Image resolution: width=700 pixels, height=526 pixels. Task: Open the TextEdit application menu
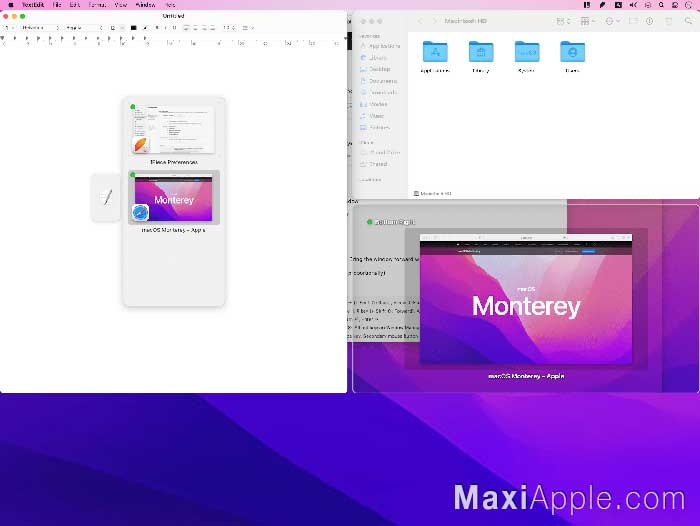tap(33, 5)
